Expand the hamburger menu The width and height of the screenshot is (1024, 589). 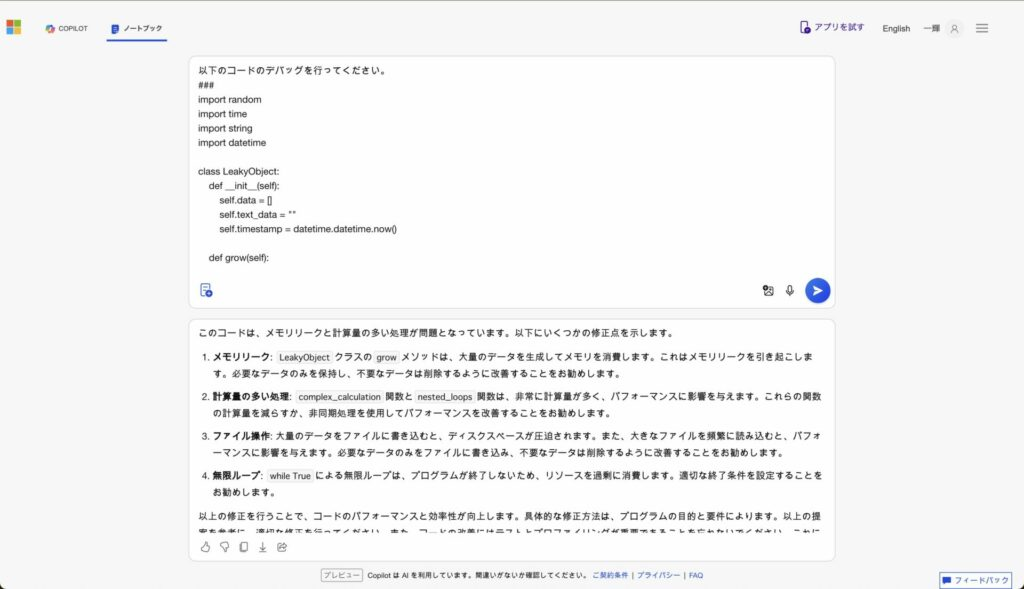(x=982, y=29)
